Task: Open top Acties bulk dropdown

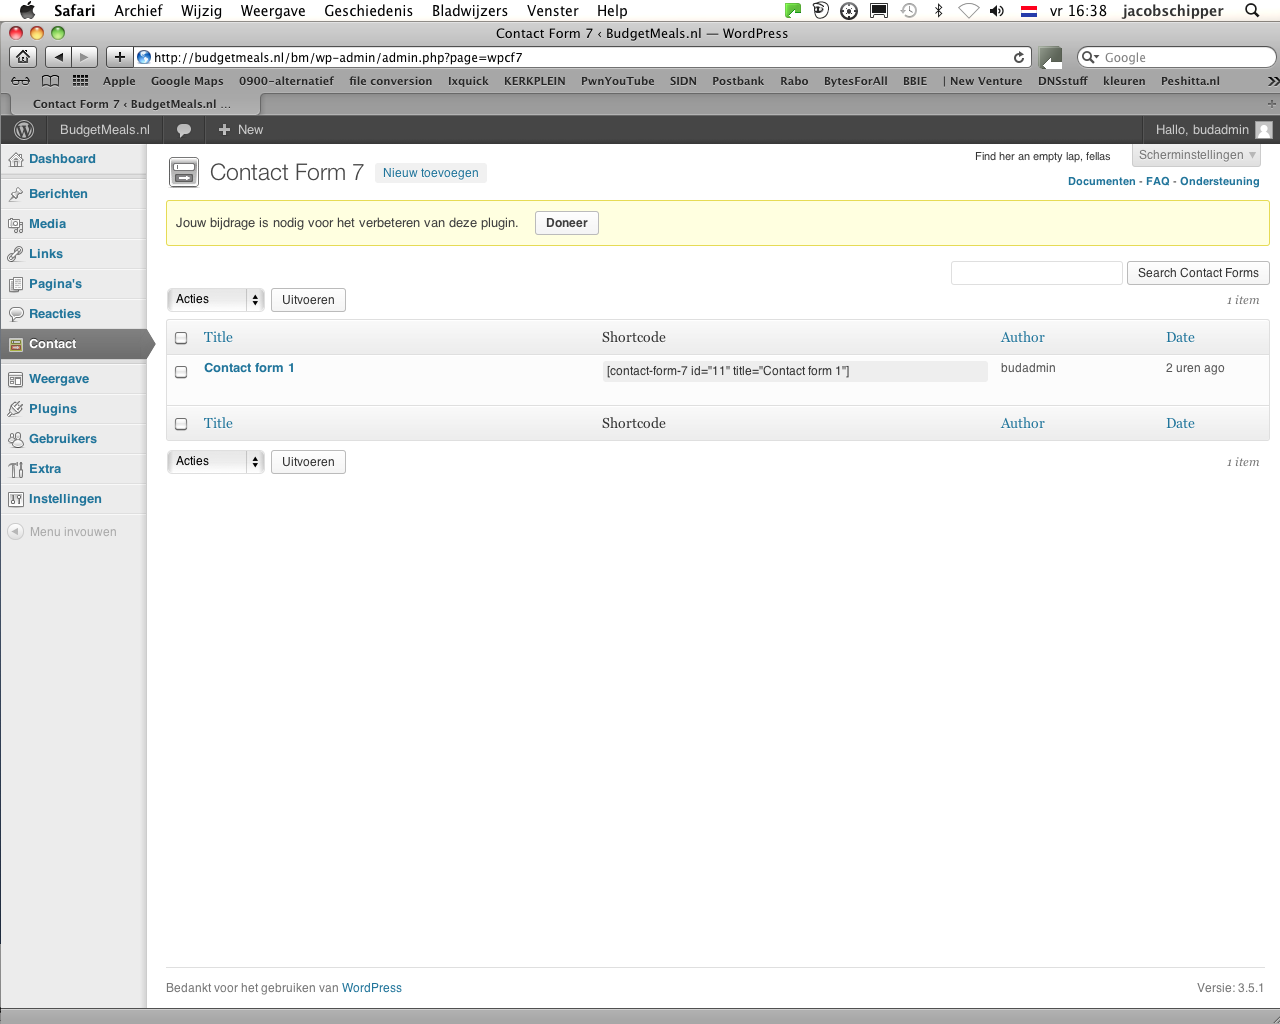Action: (x=215, y=299)
